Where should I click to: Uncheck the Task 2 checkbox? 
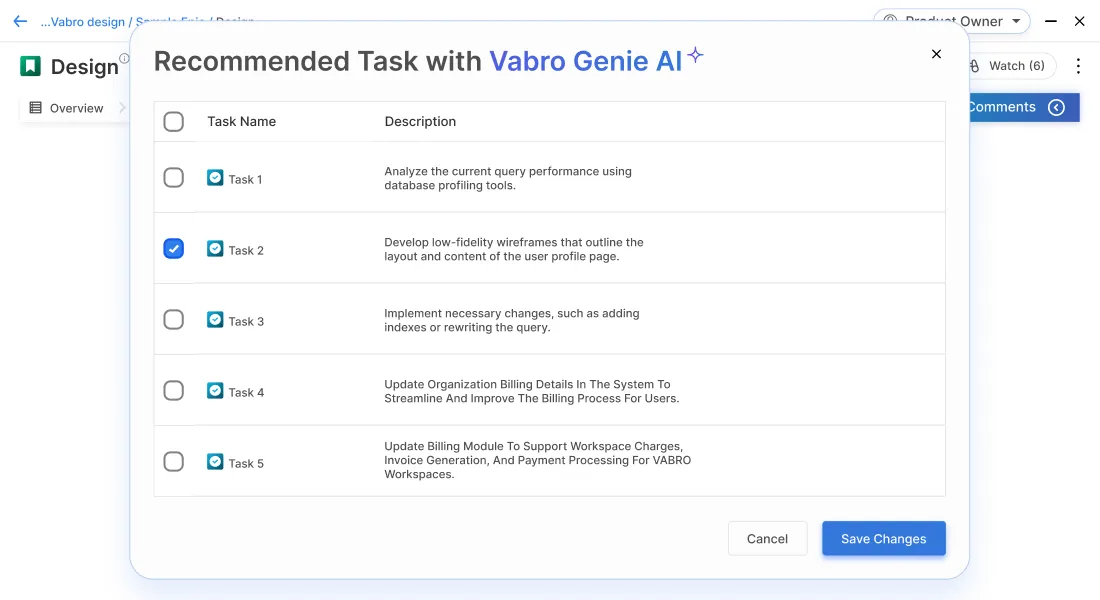pos(174,249)
